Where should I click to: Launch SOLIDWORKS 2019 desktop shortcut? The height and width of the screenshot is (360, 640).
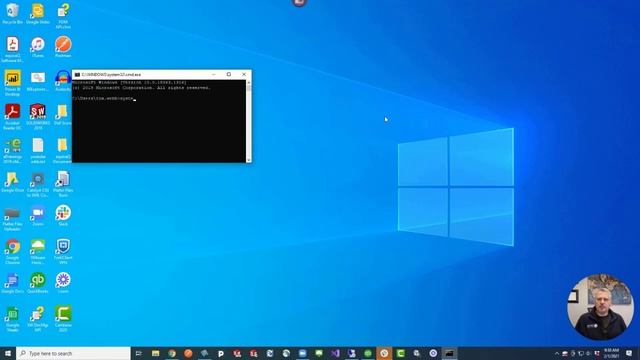click(38, 116)
